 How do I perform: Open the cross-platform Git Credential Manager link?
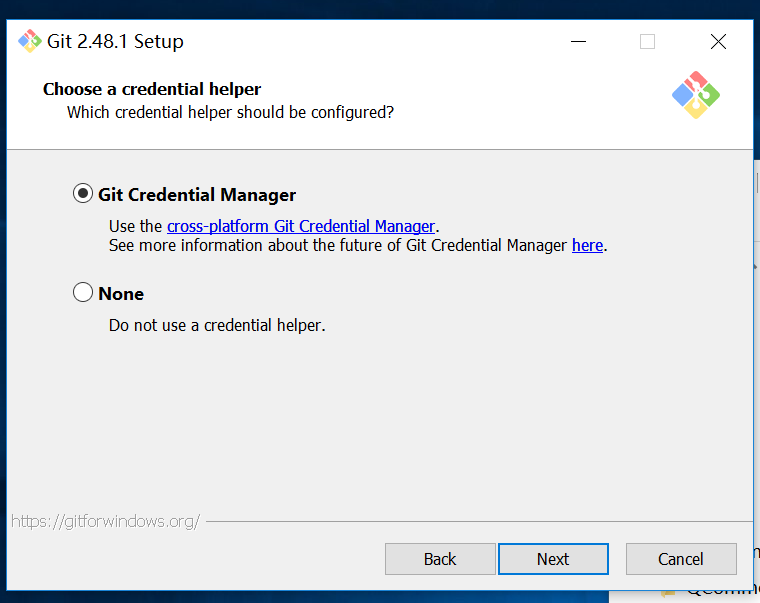click(x=301, y=226)
